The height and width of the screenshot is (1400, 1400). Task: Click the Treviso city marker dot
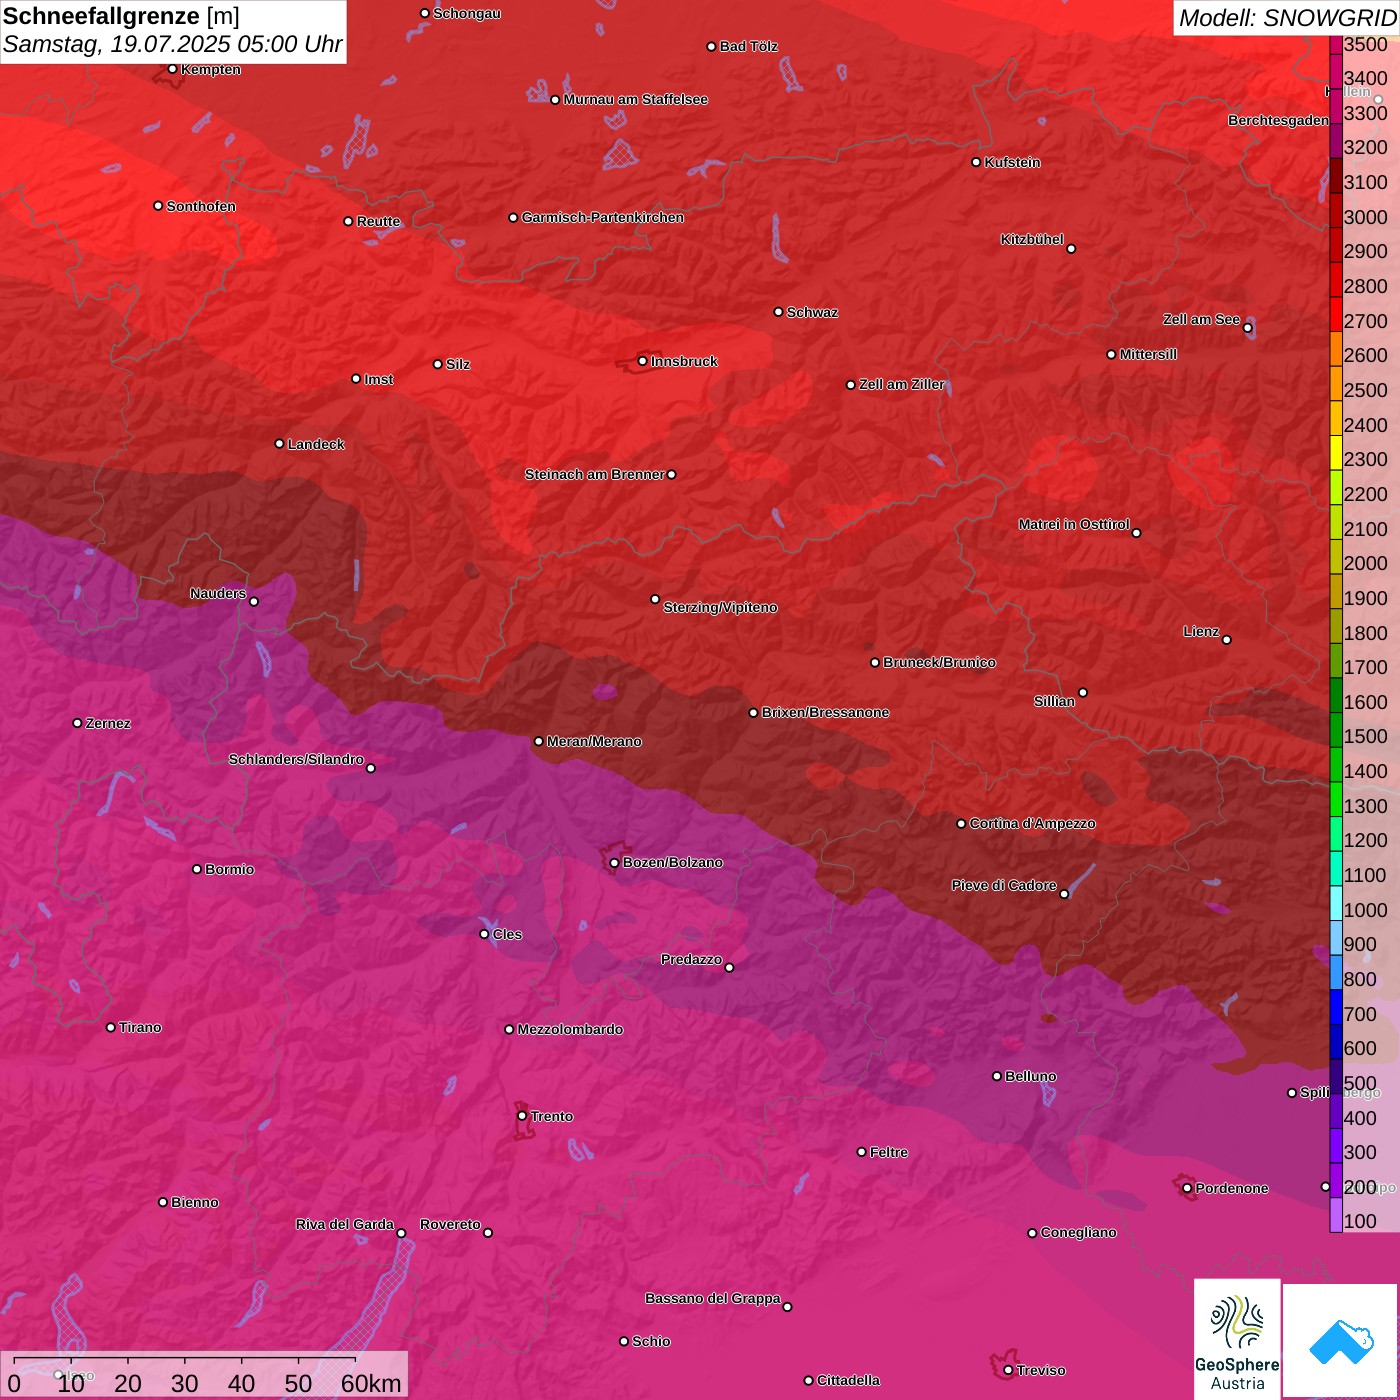click(1009, 1370)
